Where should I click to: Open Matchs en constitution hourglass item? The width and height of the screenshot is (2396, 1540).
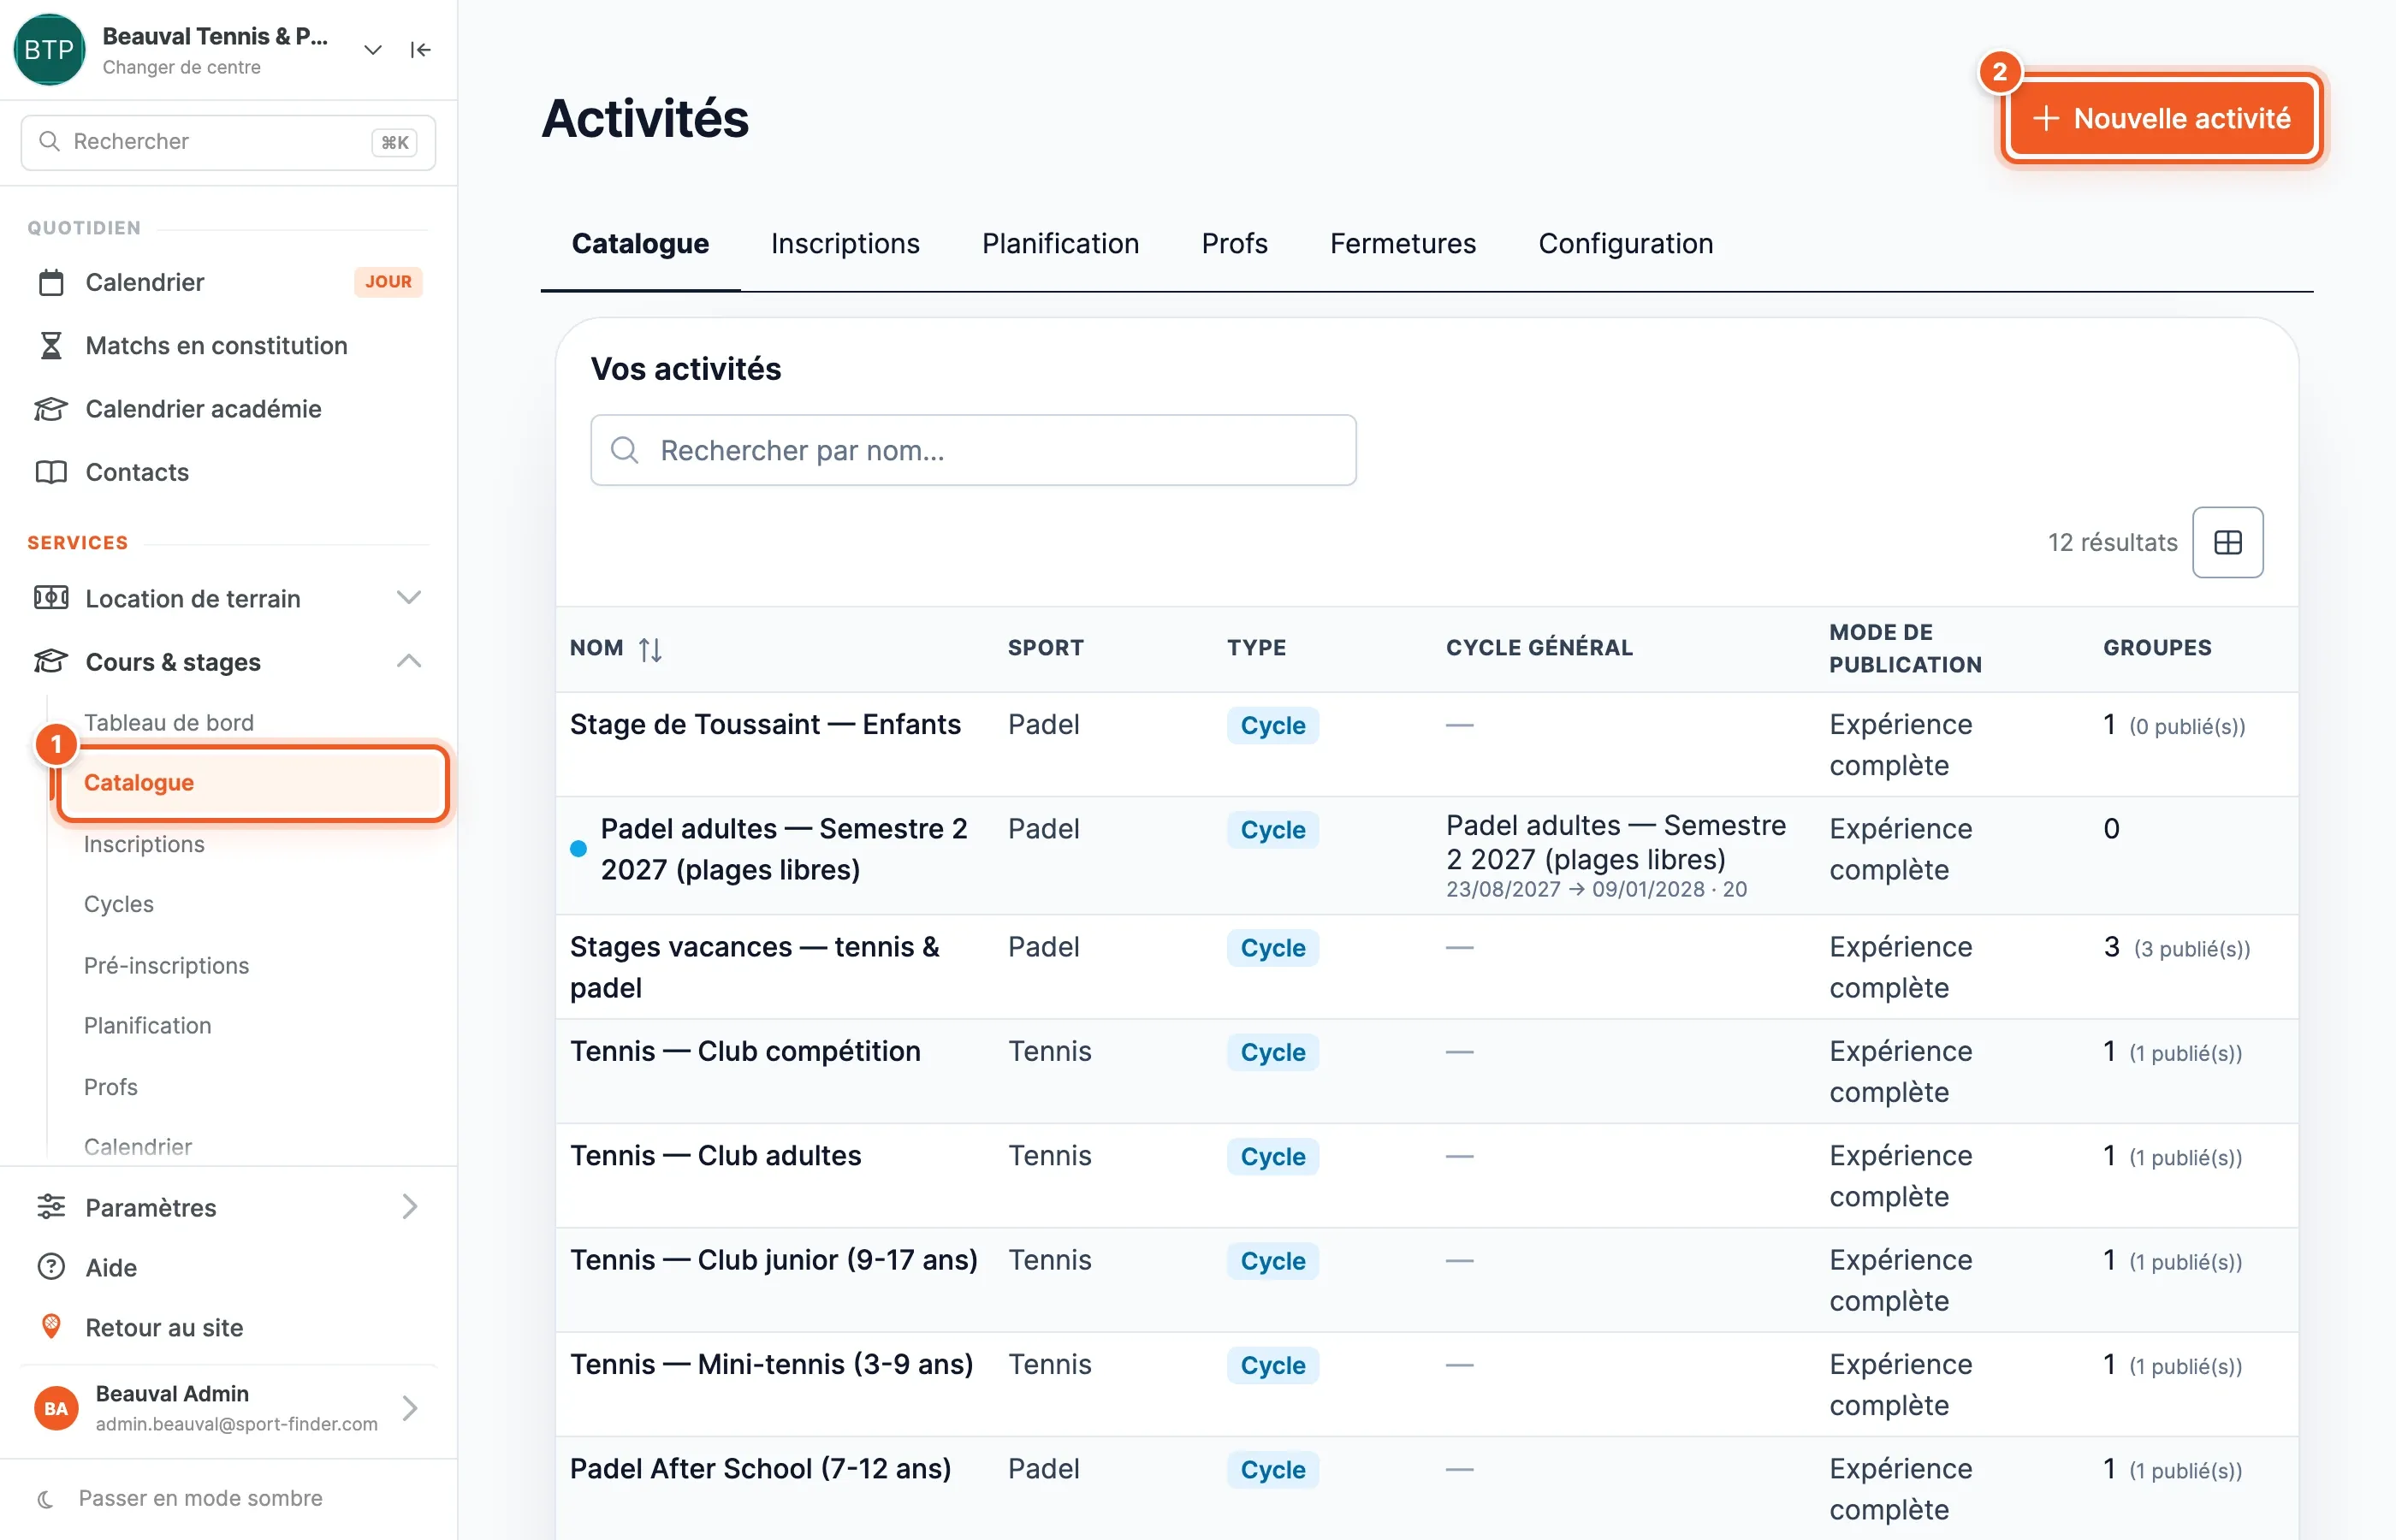point(228,345)
